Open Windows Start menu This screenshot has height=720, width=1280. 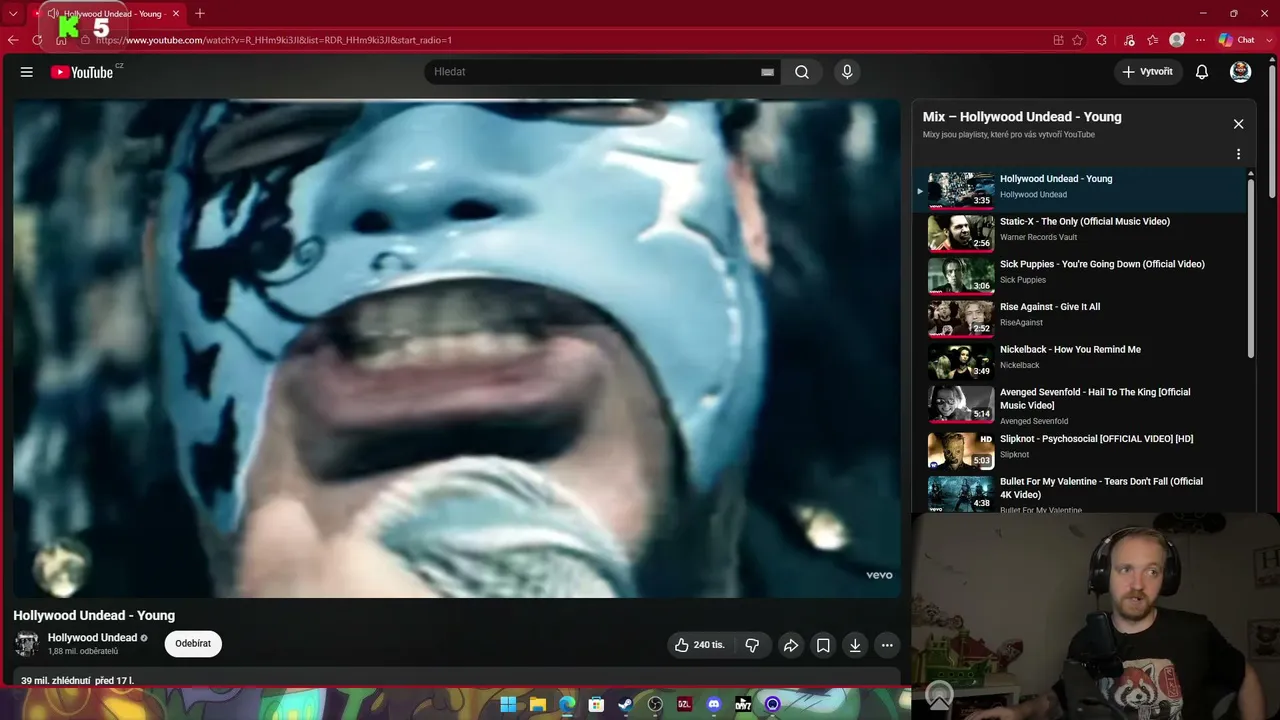click(508, 705)
